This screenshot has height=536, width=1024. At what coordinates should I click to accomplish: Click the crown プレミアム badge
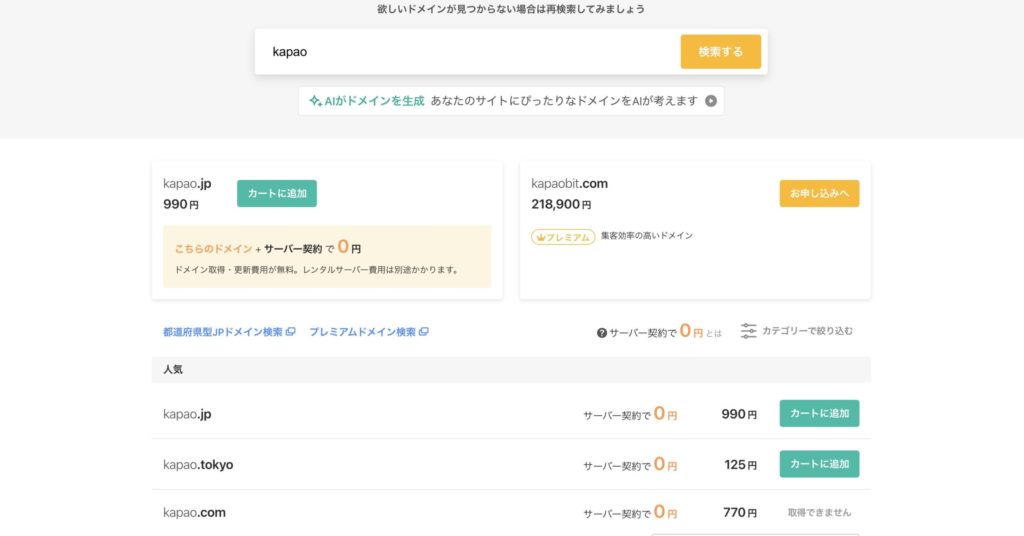pos(562,237)
